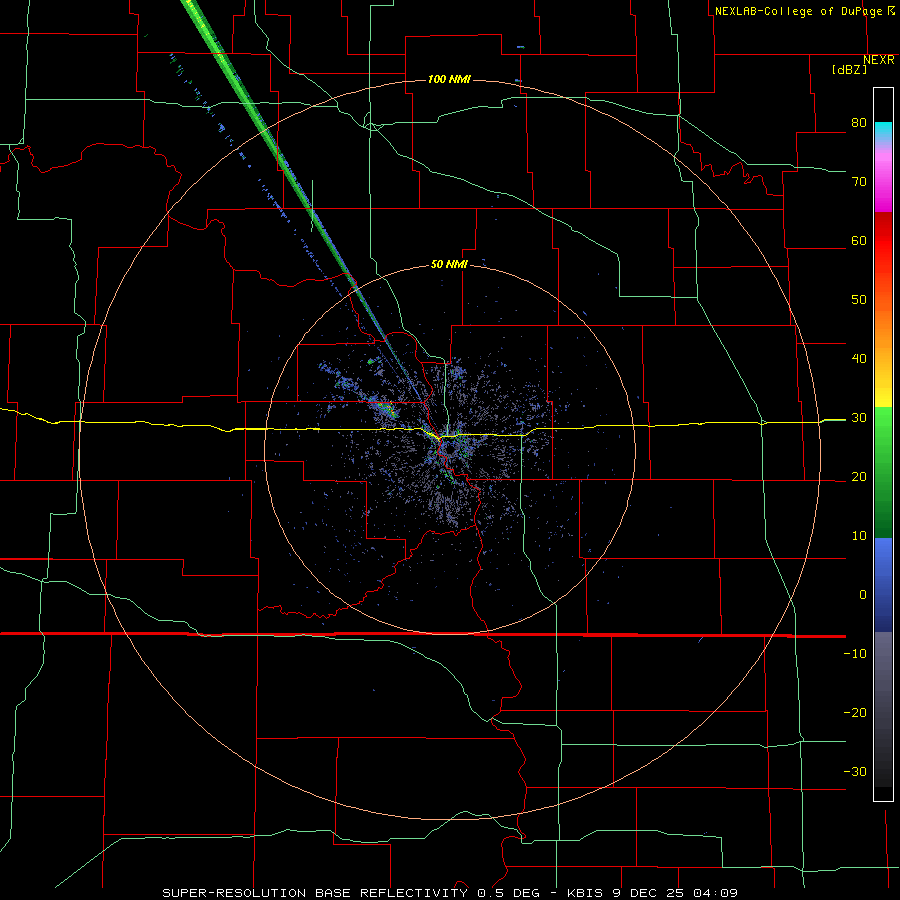Click the KBIS station identifier in the caption
This screenshot has width=900, height=900.
coord(582,893)
